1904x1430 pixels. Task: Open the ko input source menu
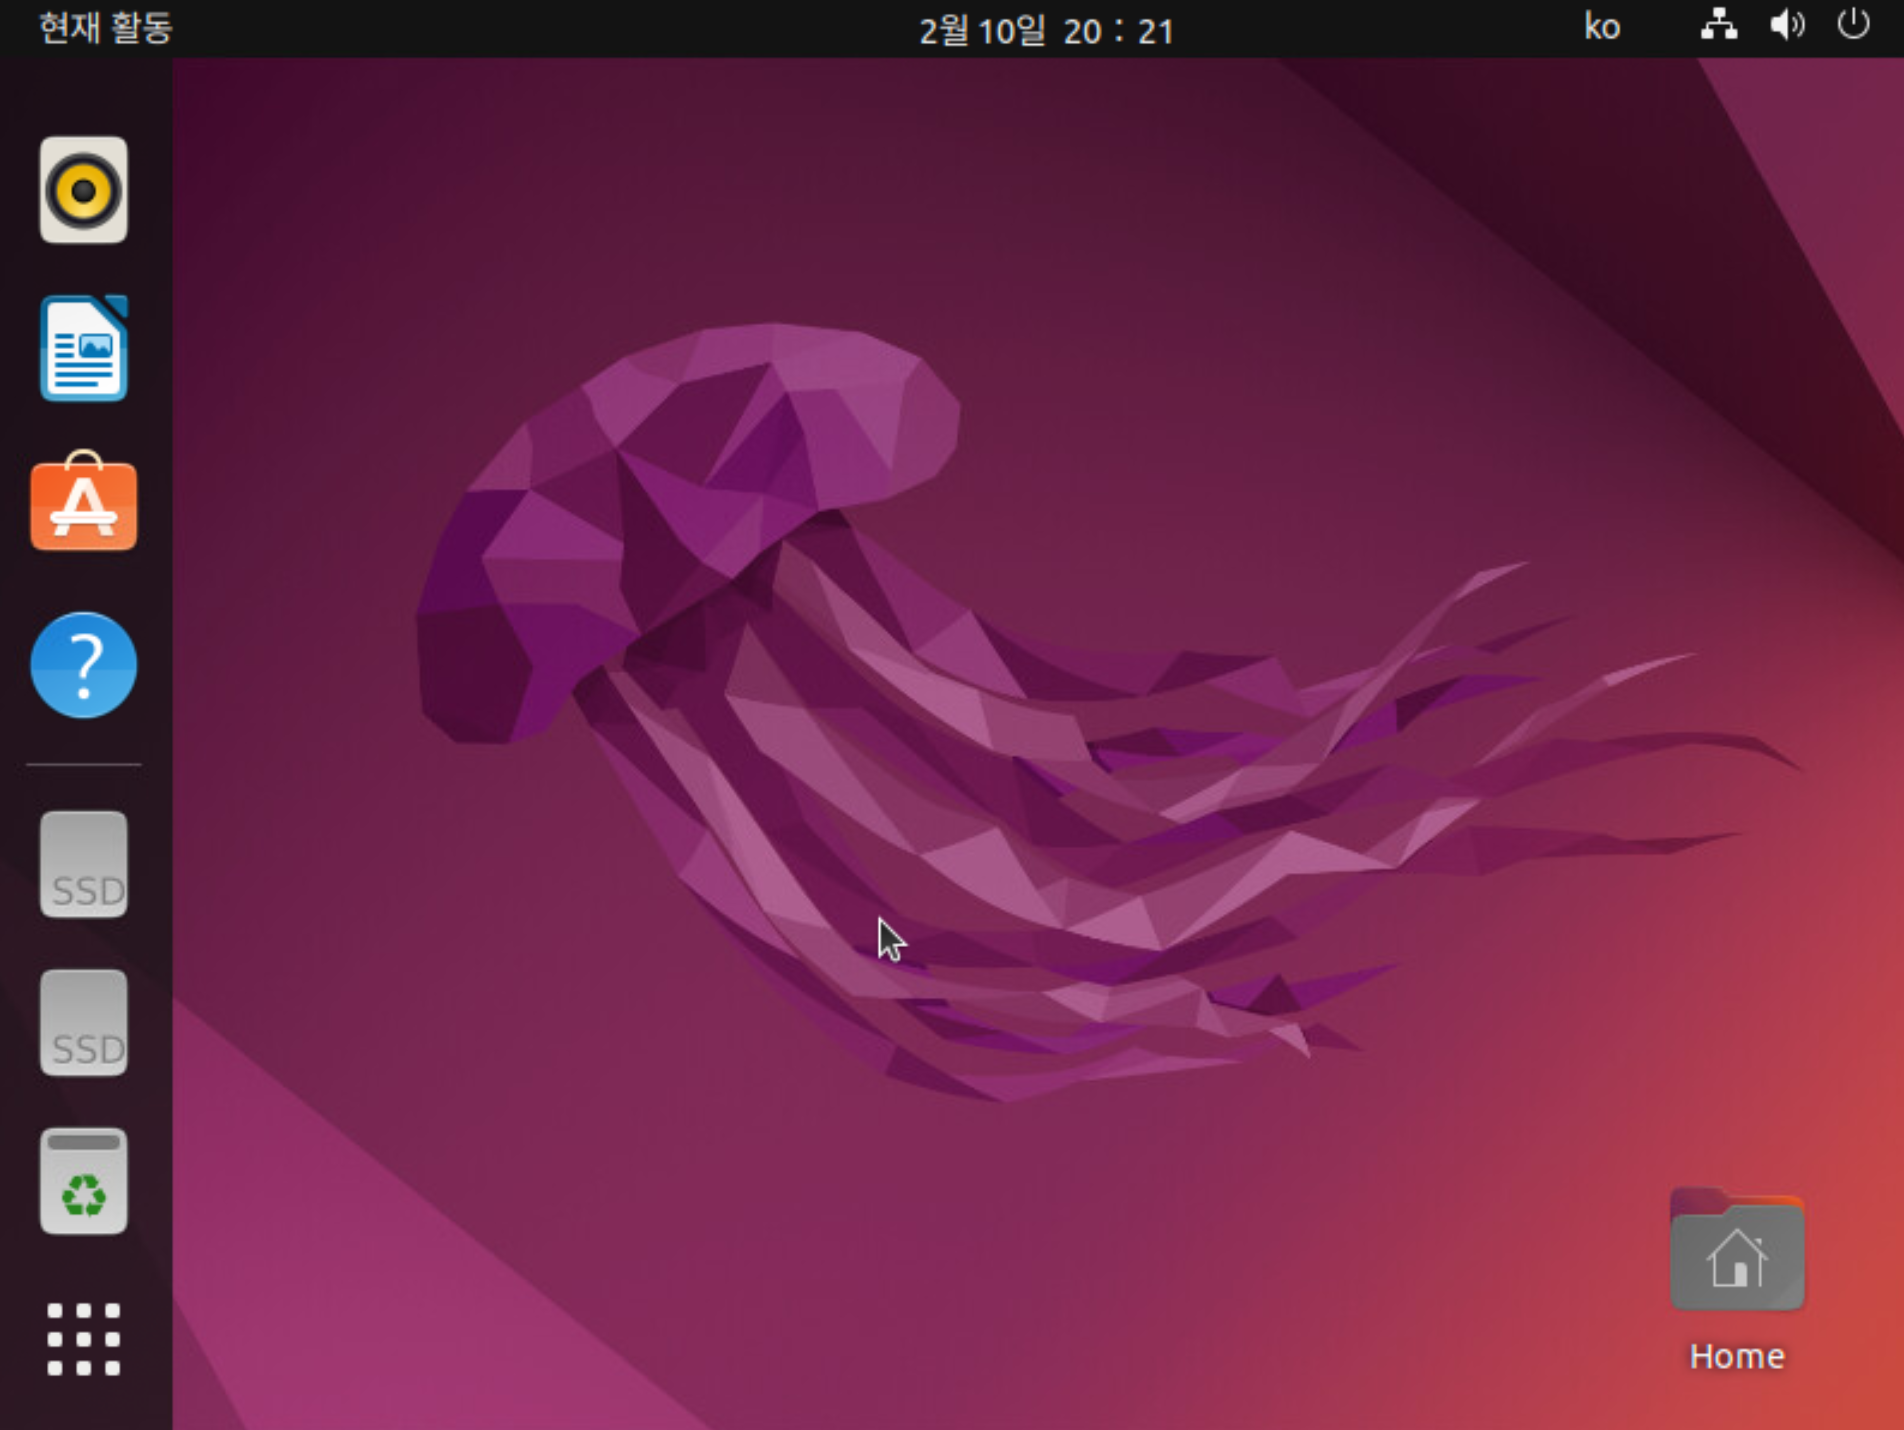tap(1602, 27)
